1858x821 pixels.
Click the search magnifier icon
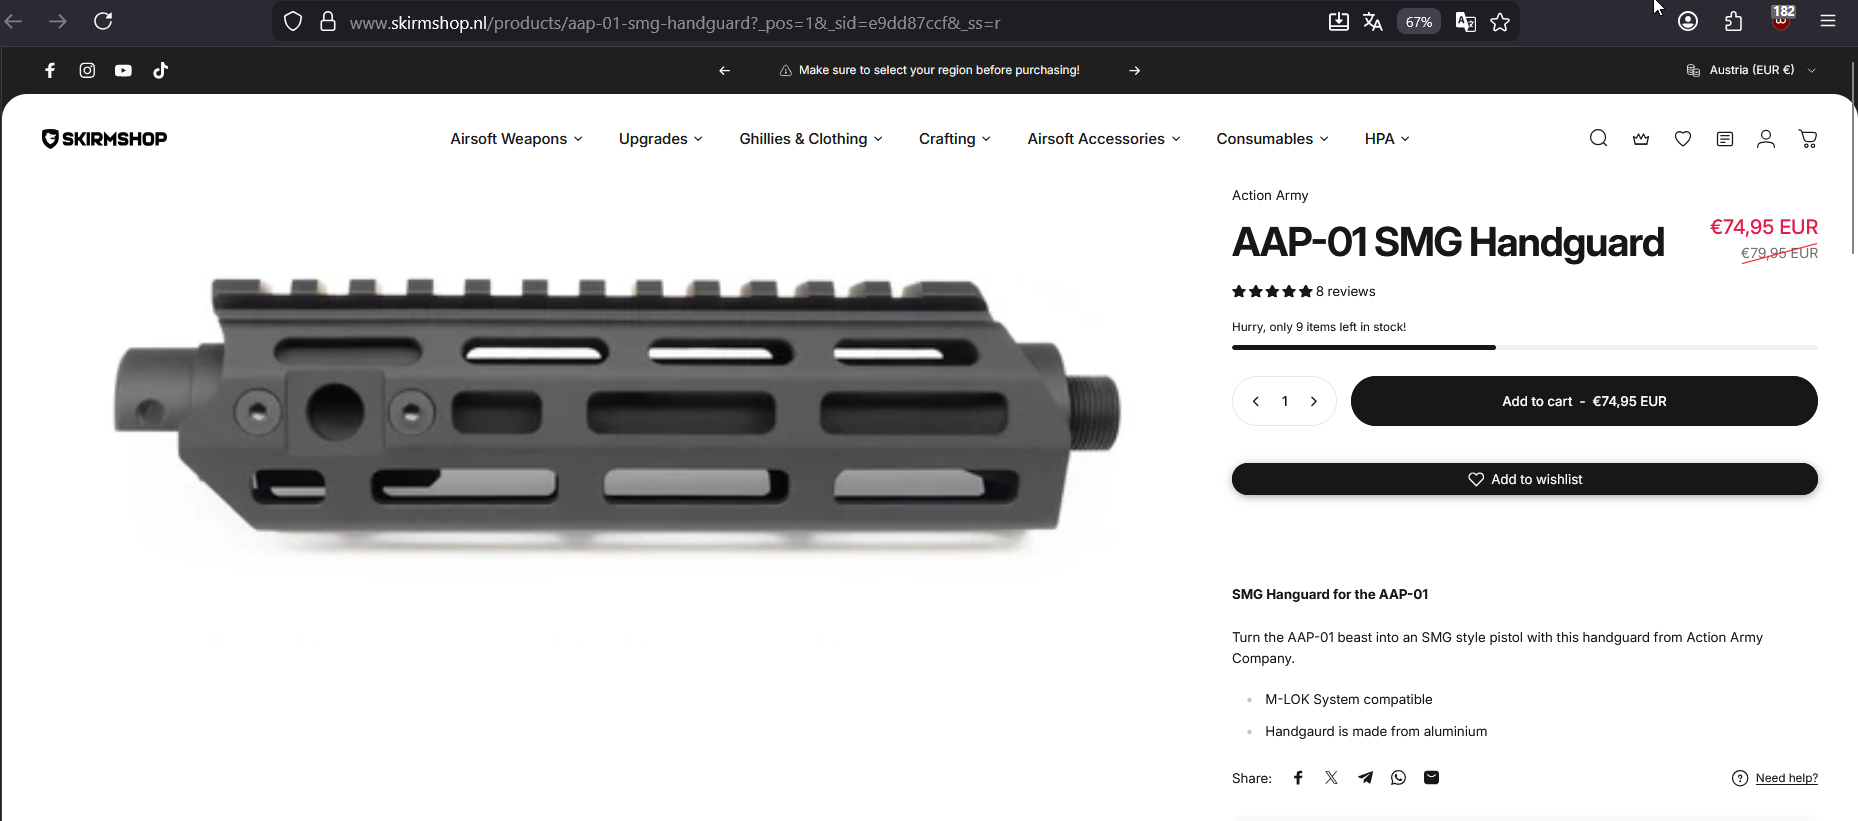point(1598,138)
